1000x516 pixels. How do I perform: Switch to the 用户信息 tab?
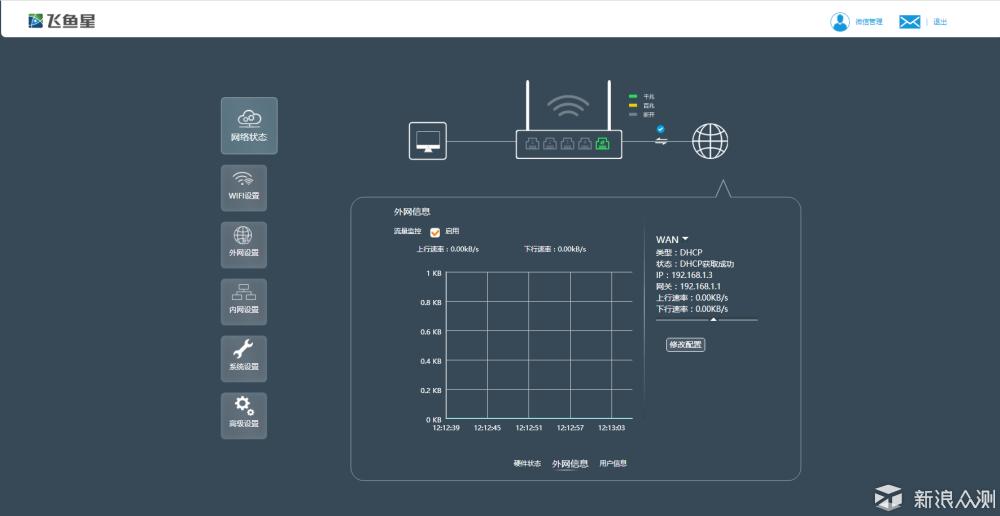[613, 464]
